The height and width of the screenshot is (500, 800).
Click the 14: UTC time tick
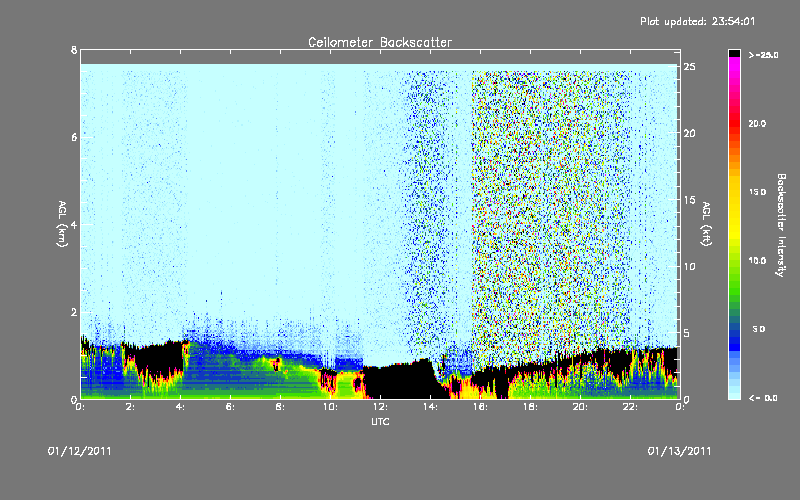[x=430, y=407]
